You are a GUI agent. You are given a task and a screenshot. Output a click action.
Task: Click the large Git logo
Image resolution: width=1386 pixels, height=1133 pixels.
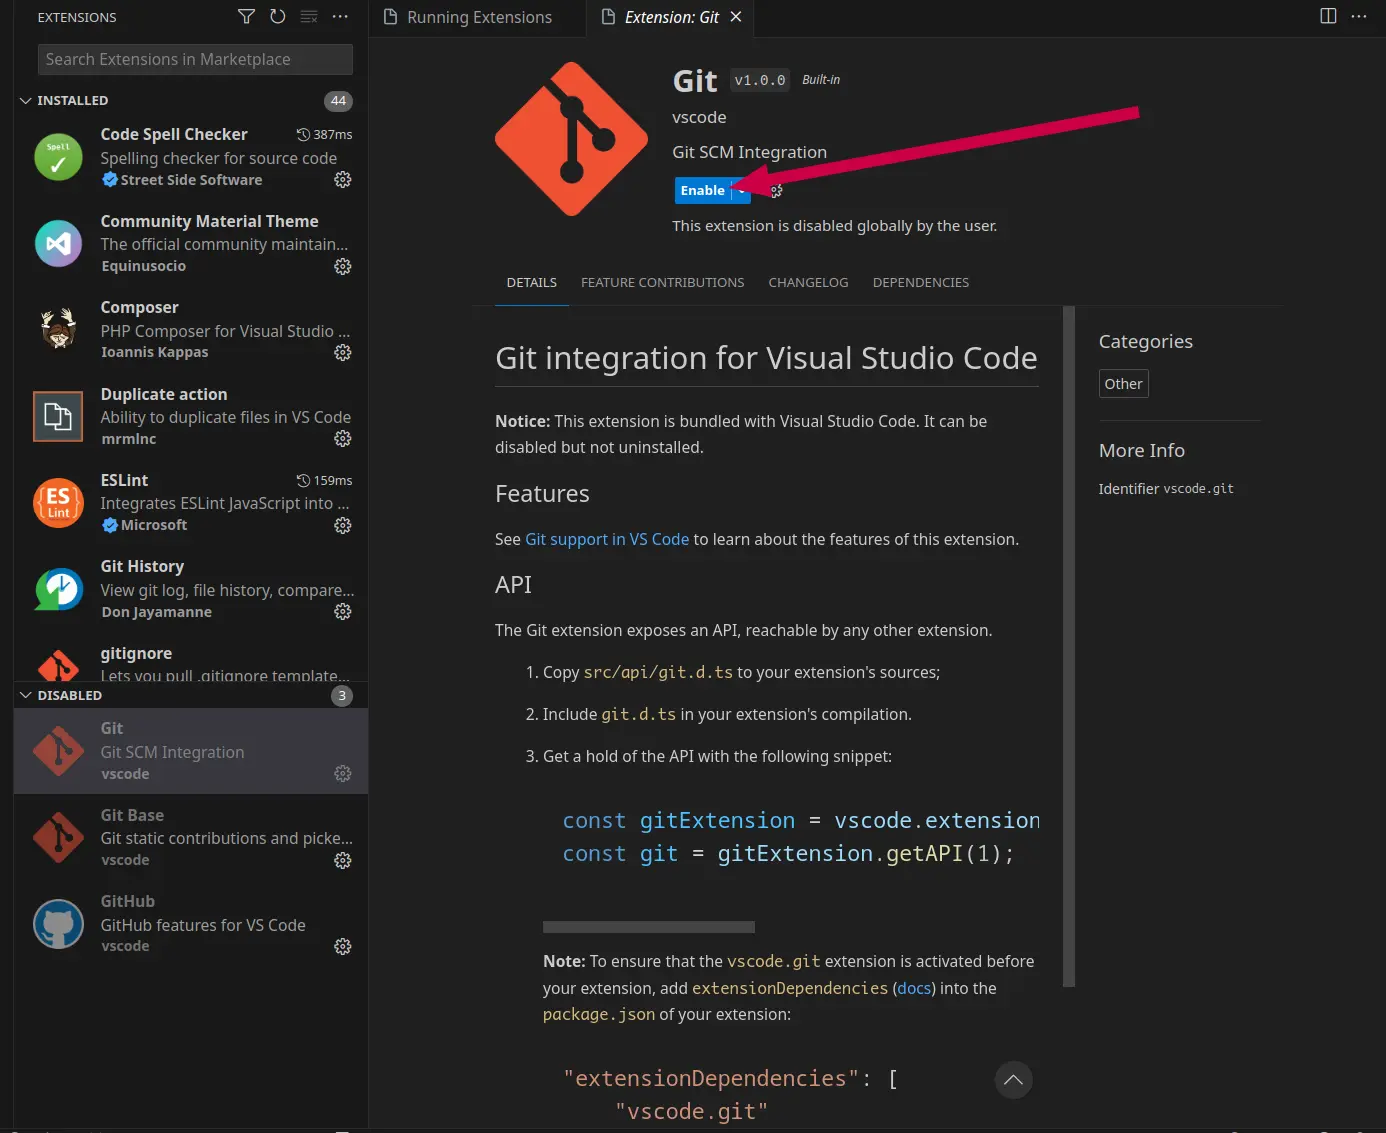(x=571, y=139)
